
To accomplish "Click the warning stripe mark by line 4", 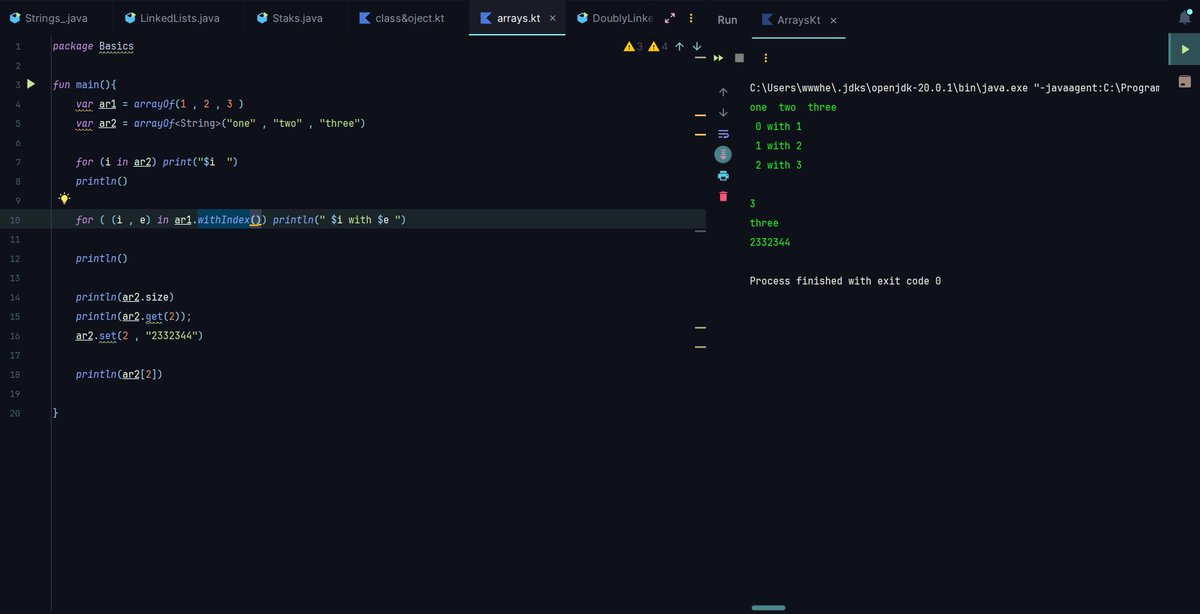I will pos(700,115).
